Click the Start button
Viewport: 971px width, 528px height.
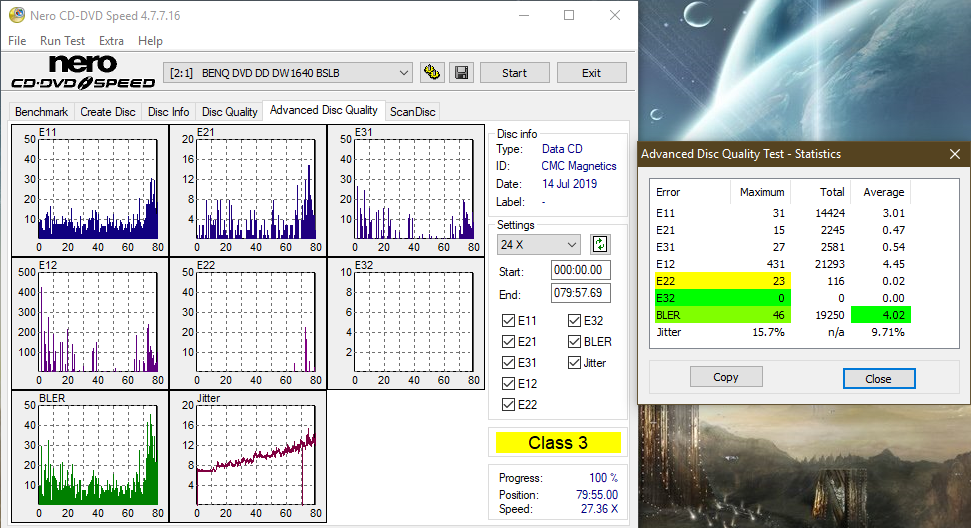coord(515,73)
